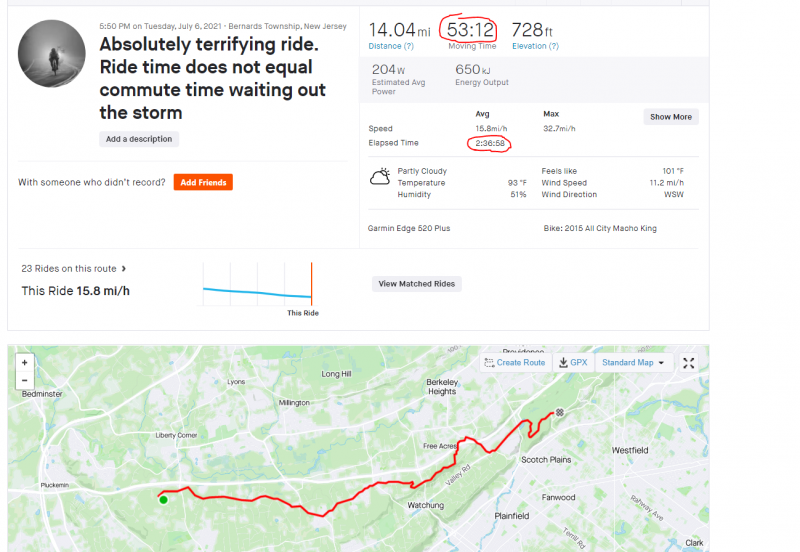Open View Matched Rides
Viewport: 800px width, 552px height.
tap(416, 284)
